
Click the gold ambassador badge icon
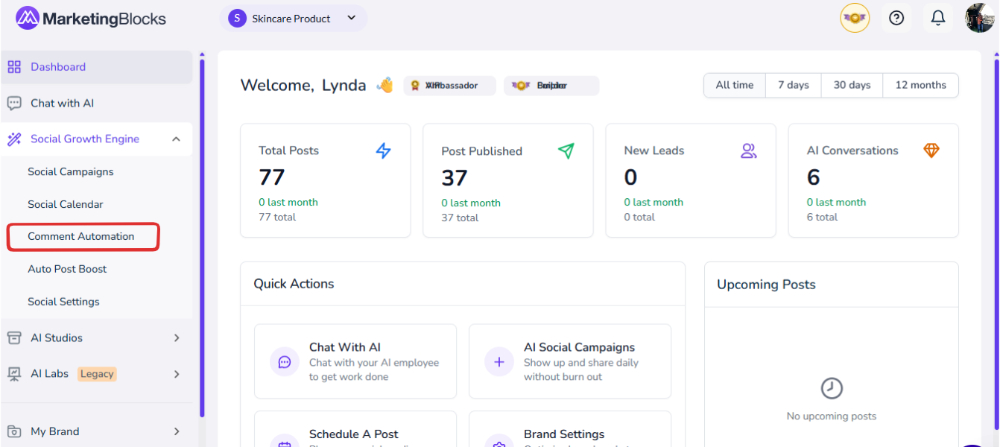tap(854, 18)
